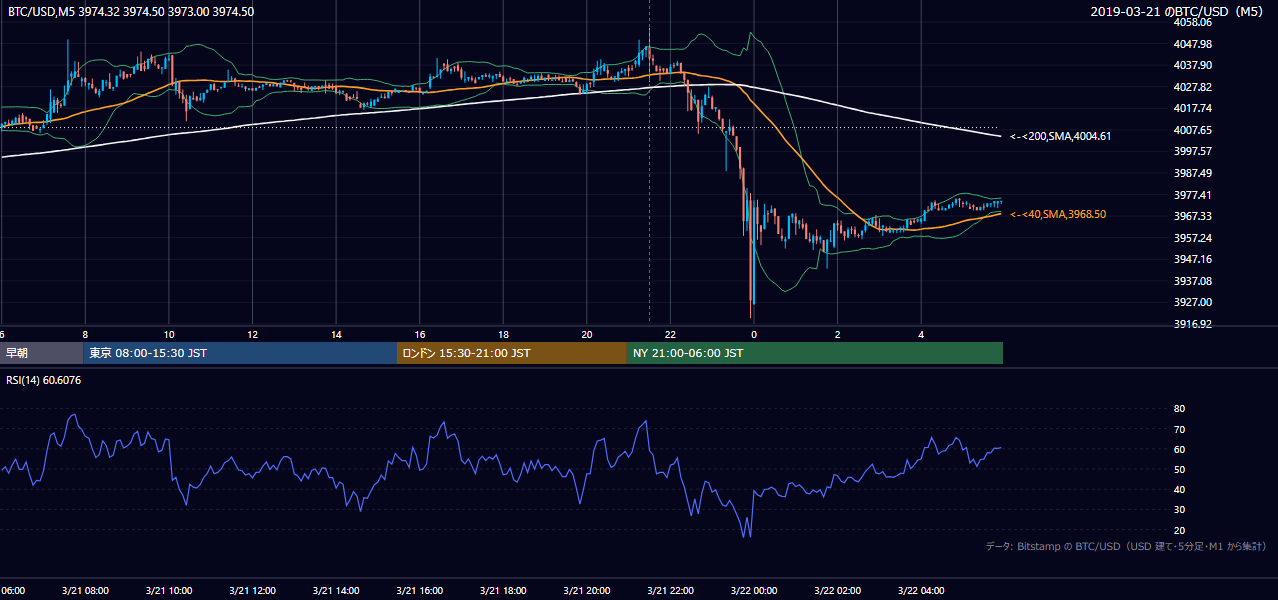Click hour tick 12 under price chart
This screenshot has width=1278, height=600.
coord(252,334)
